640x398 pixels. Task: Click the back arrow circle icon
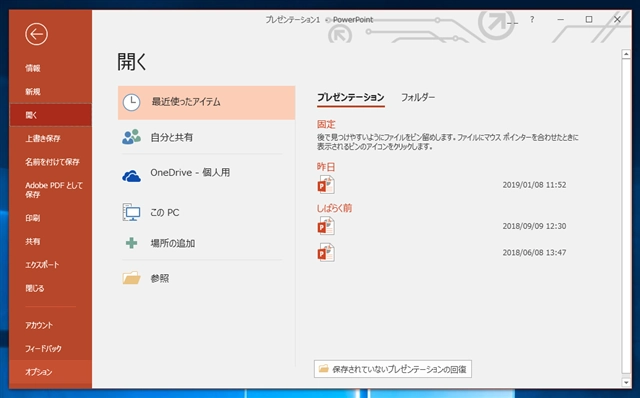pyautogui.click(x=36, y=34)
